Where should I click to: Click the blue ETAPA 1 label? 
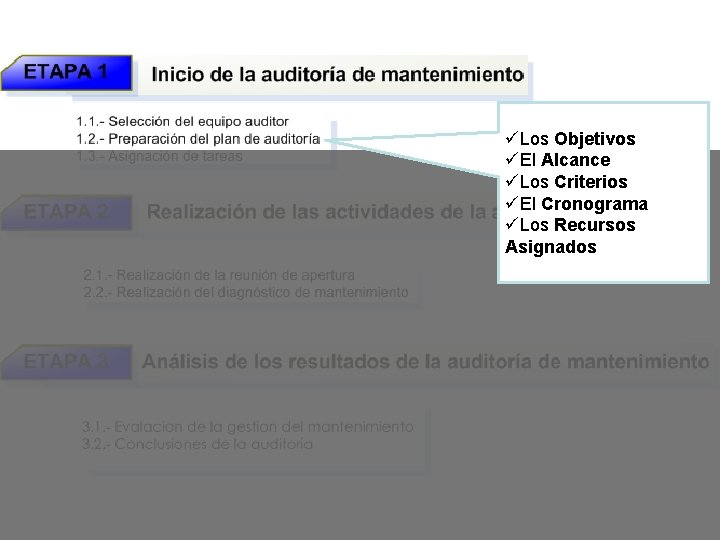[67, 73]
